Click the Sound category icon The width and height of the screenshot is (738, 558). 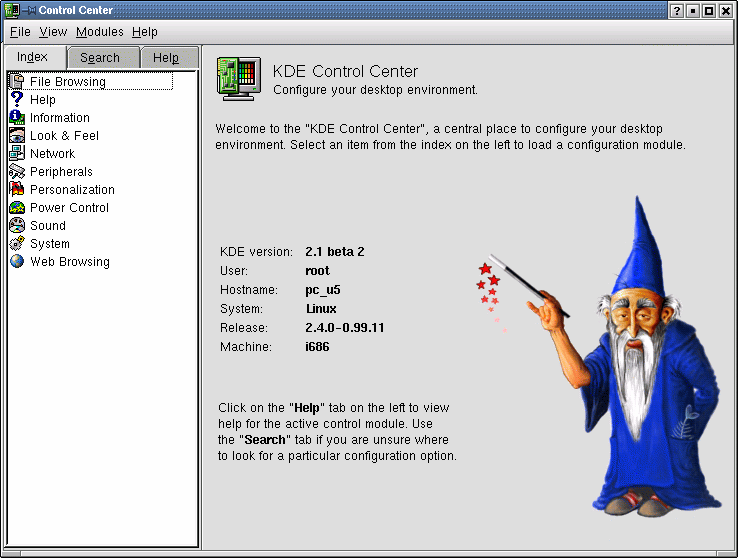click(17, 225)
